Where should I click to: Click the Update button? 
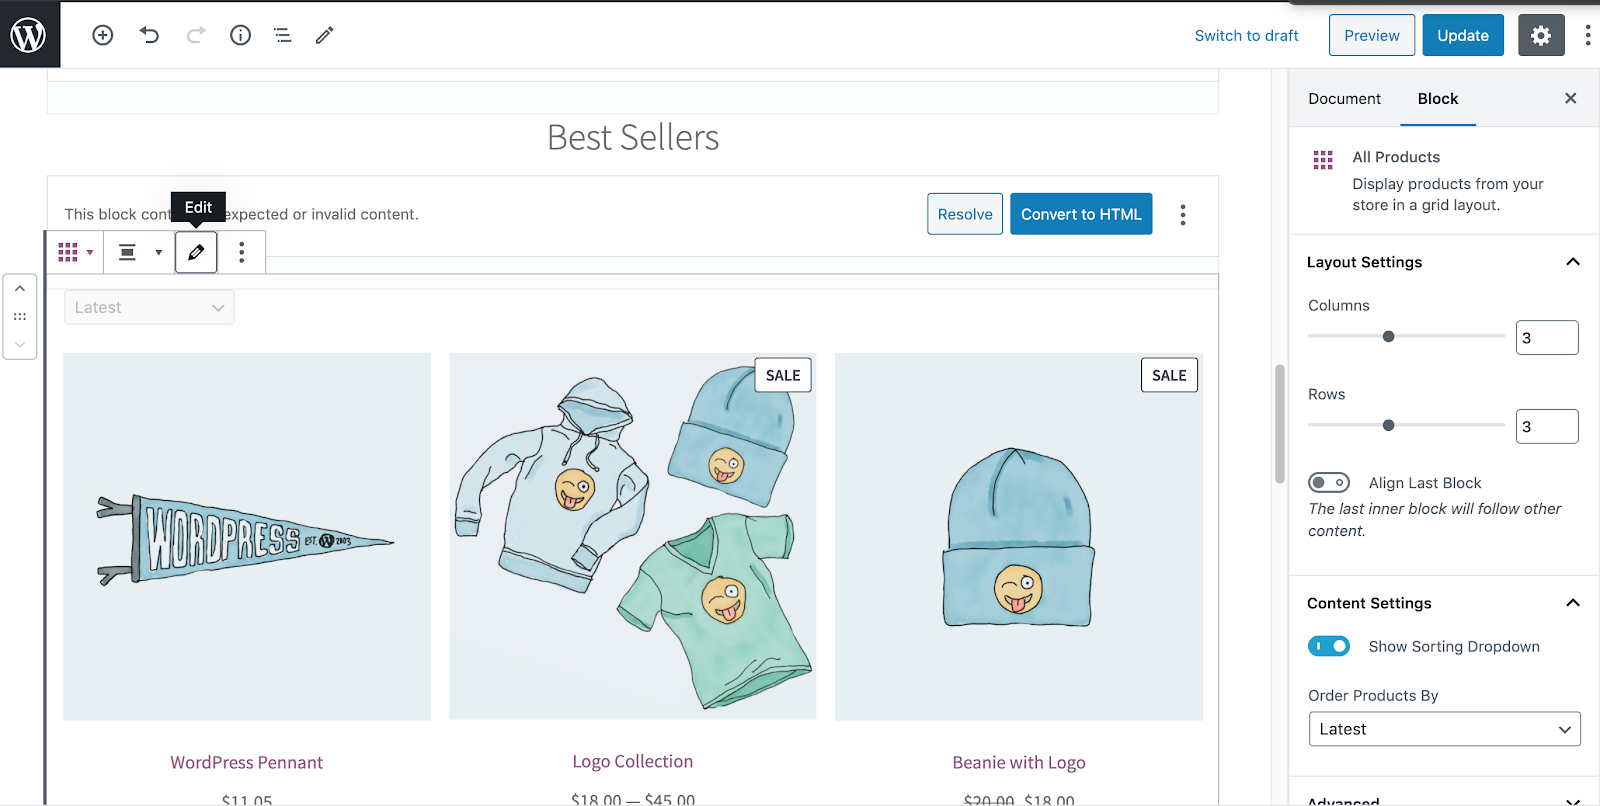(1463, 35)
